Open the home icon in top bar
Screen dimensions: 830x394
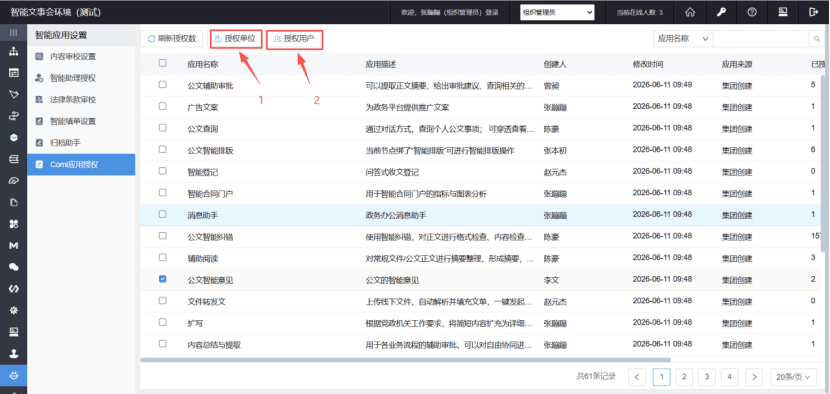(690, 12)
